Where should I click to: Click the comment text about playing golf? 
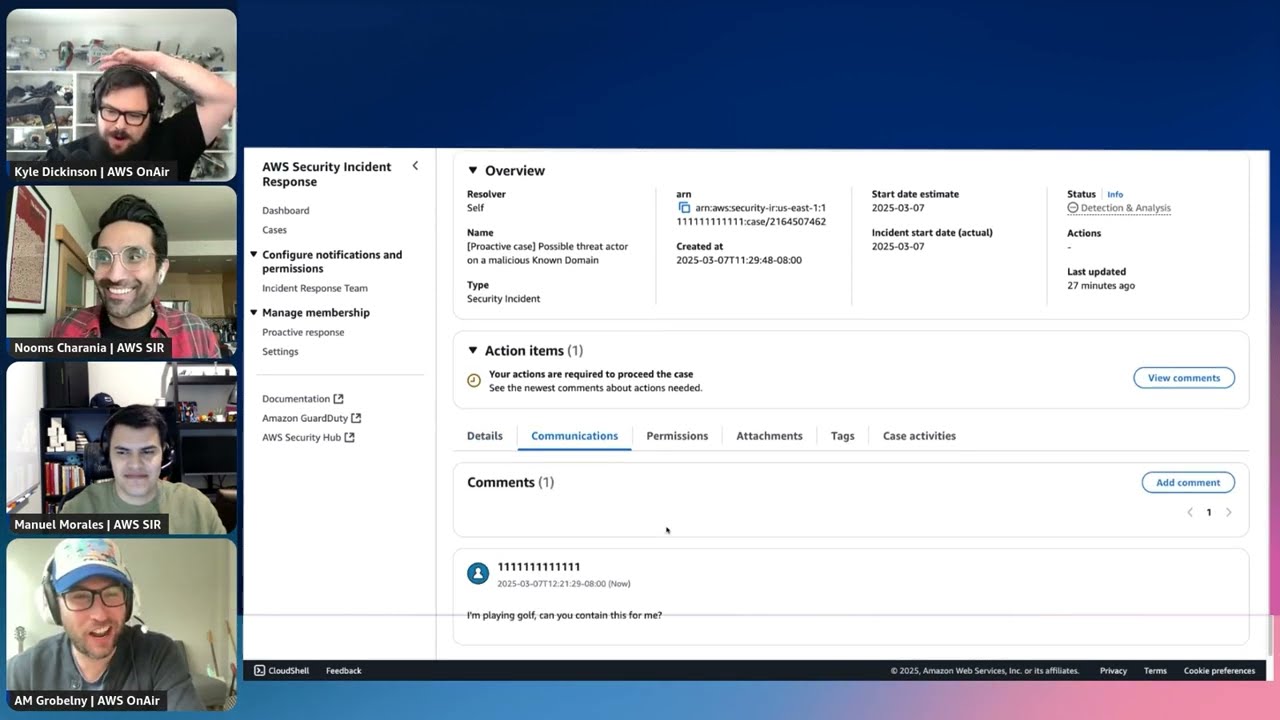pyautogui.click(x=564, y=615)
